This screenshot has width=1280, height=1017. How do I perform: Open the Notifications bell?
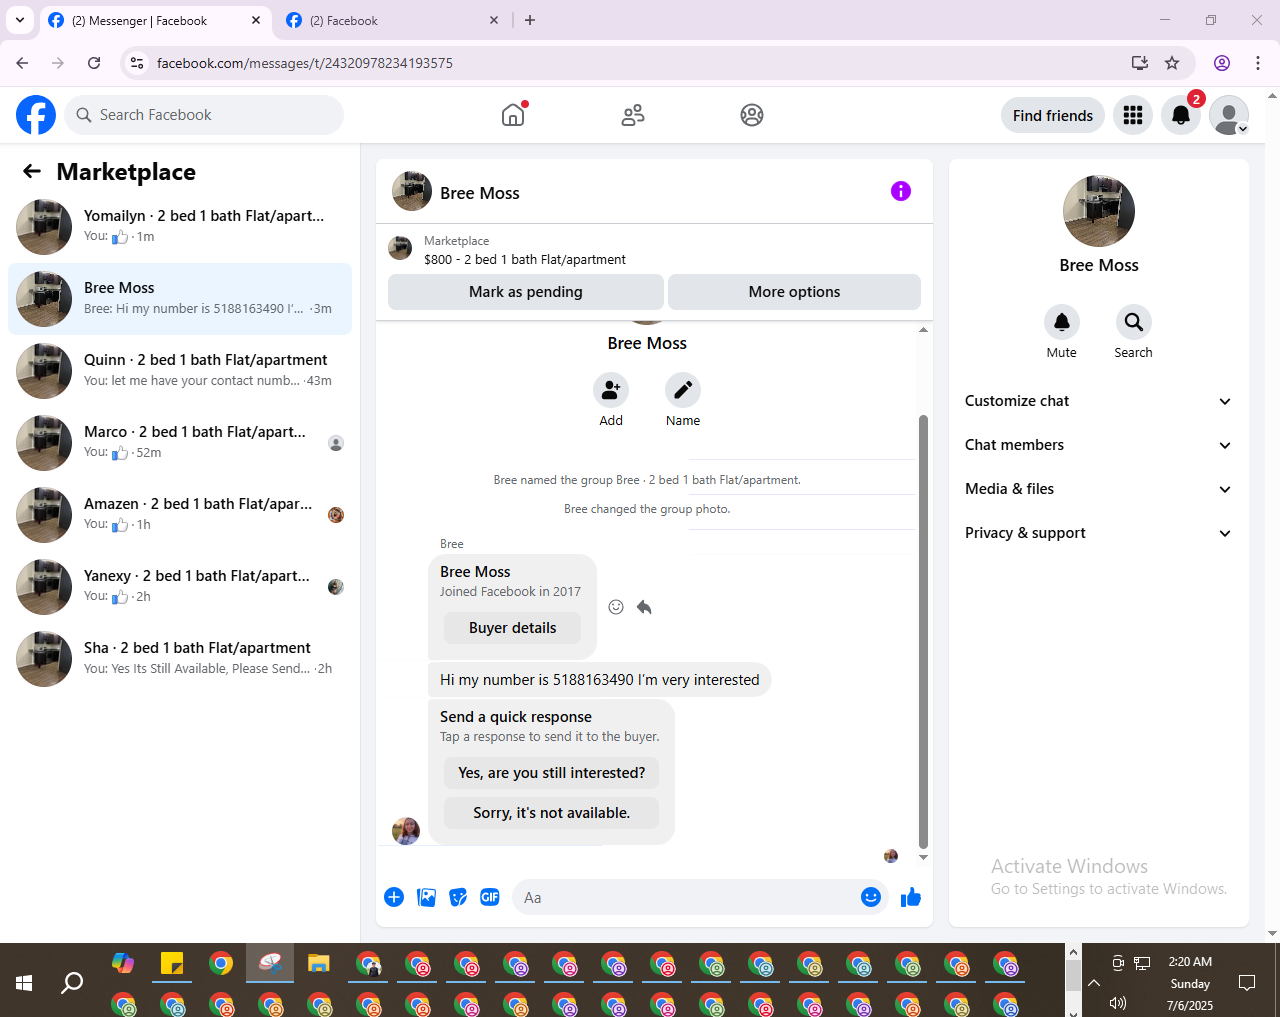coord(1181,115)
